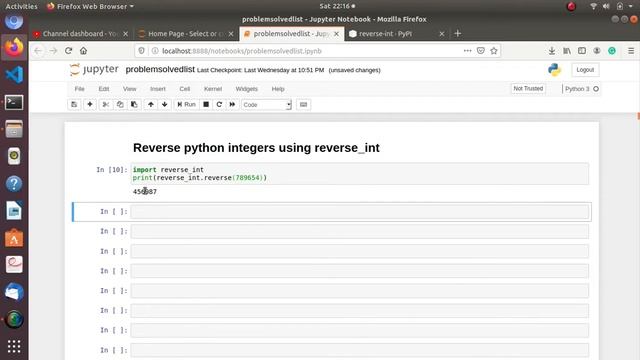Open the View menu

coord(130,89)
